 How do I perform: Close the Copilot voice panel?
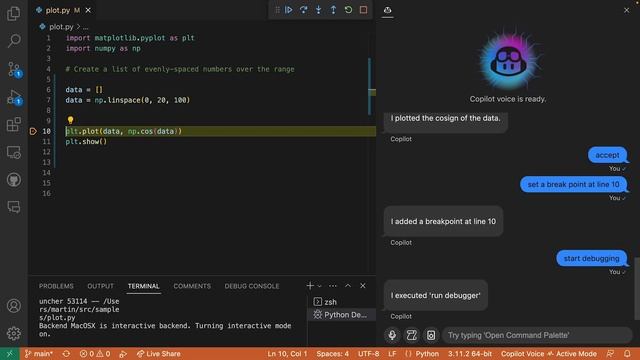coord(627,10)
